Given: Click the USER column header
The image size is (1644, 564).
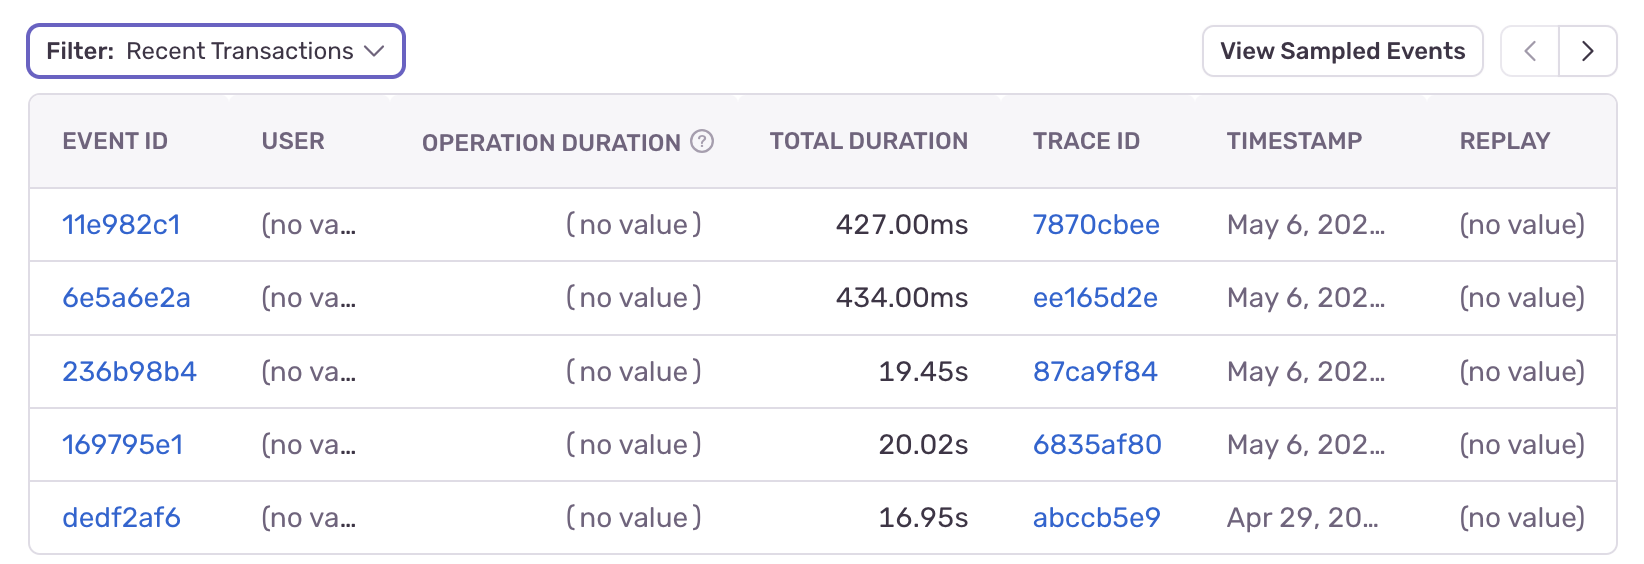Looking at the screenshot, I should 293,141.
